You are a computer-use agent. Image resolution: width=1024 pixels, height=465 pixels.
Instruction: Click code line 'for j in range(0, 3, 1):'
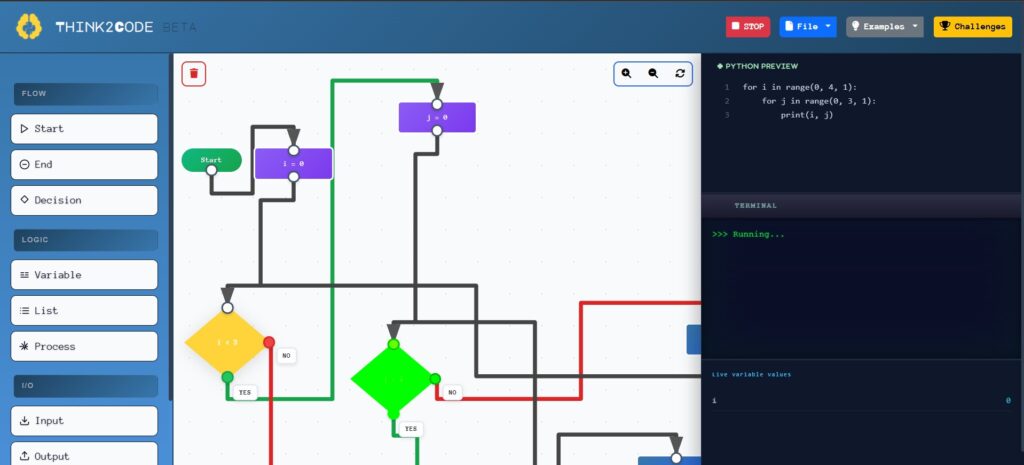(x=819, y=101)
